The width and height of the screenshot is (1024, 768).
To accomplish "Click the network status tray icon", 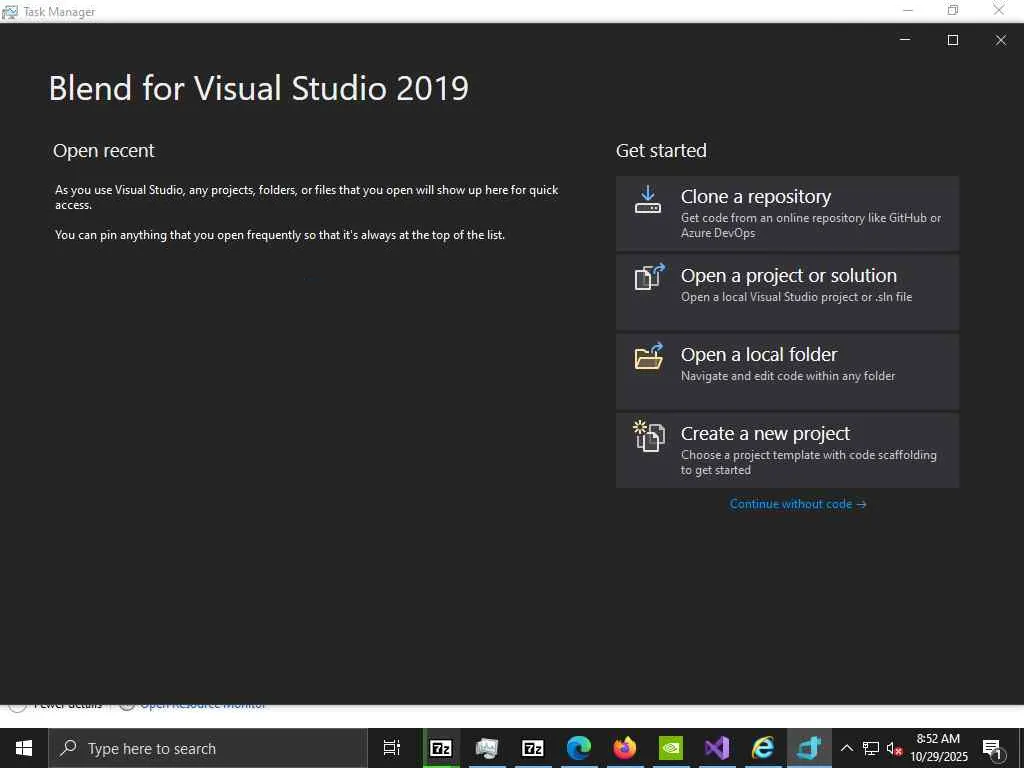I will [x=871, y=748].
